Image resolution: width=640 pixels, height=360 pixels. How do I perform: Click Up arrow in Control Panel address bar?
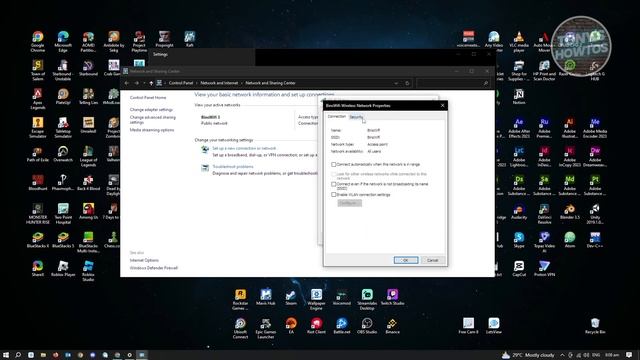[x=151, y=83]
